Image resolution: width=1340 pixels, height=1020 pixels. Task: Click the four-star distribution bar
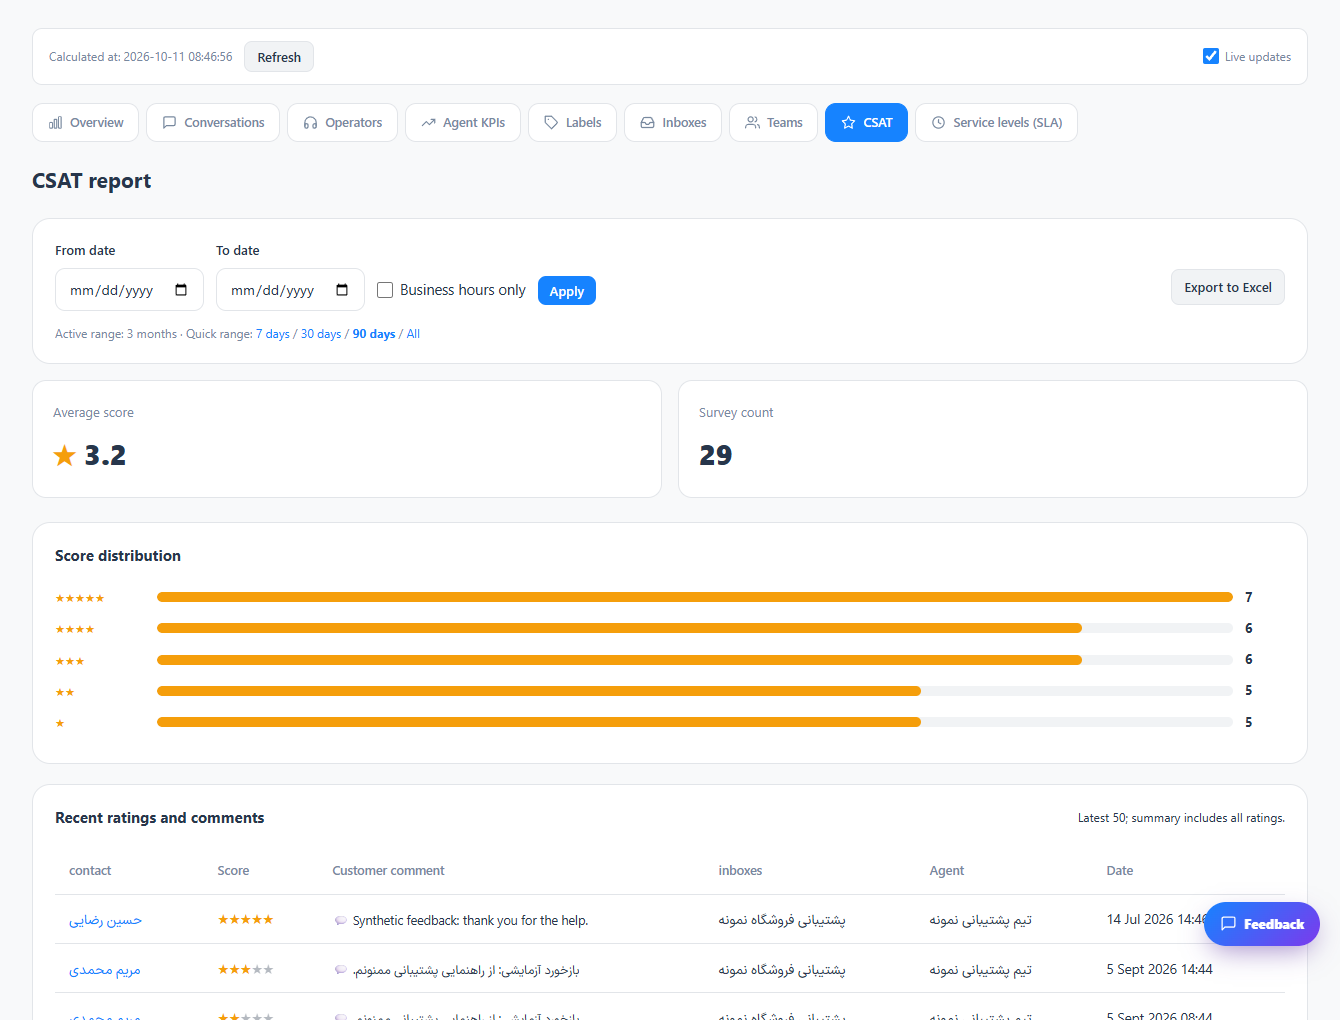point(695,628)
